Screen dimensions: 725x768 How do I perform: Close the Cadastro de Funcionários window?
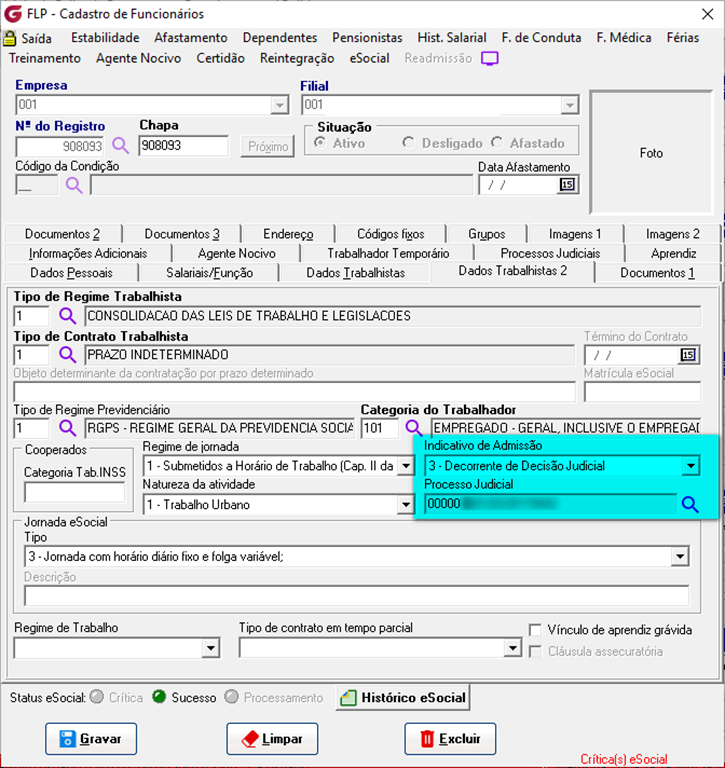[x=707, y=14]
